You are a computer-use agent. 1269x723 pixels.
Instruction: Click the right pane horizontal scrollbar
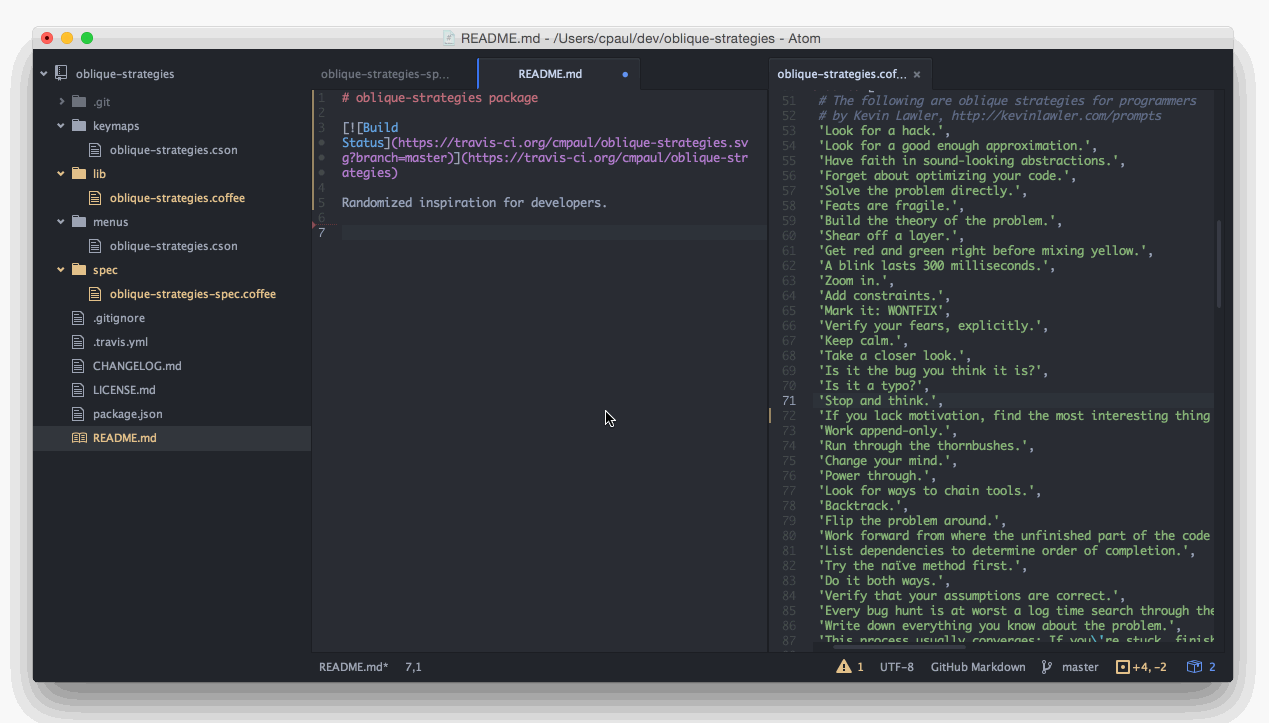tap(898, 649)
